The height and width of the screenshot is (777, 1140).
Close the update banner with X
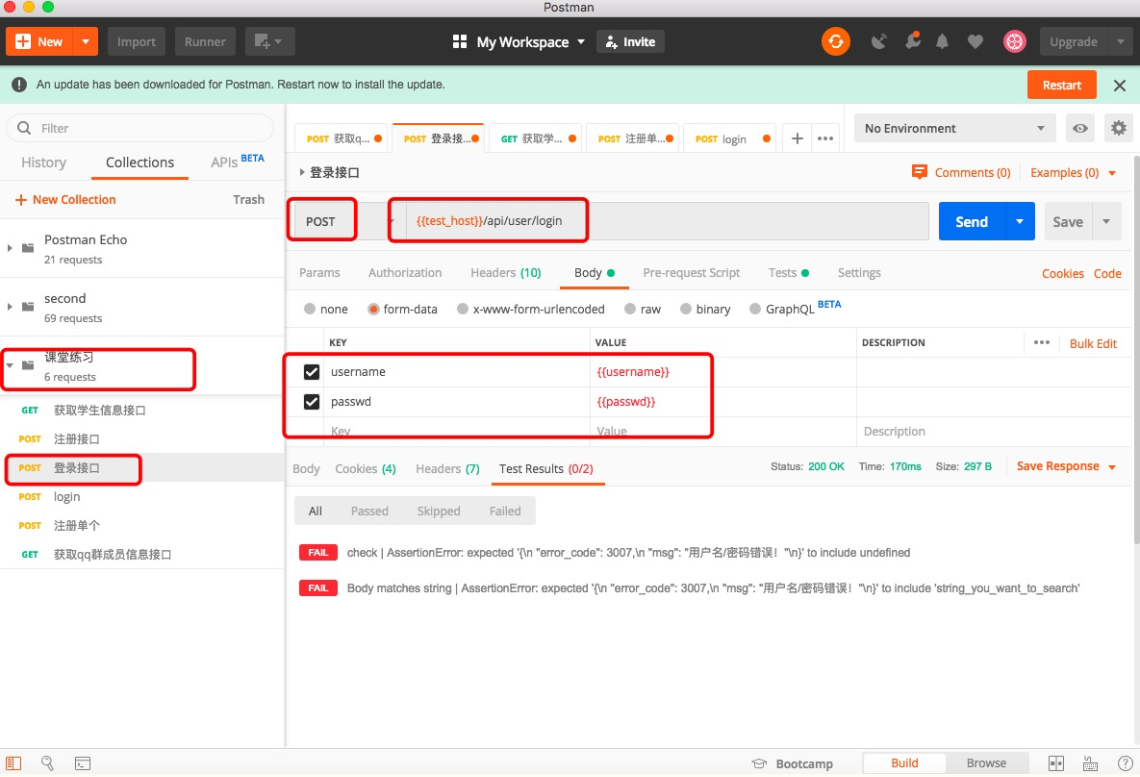pyautogui.click(x=1120, y=85)
